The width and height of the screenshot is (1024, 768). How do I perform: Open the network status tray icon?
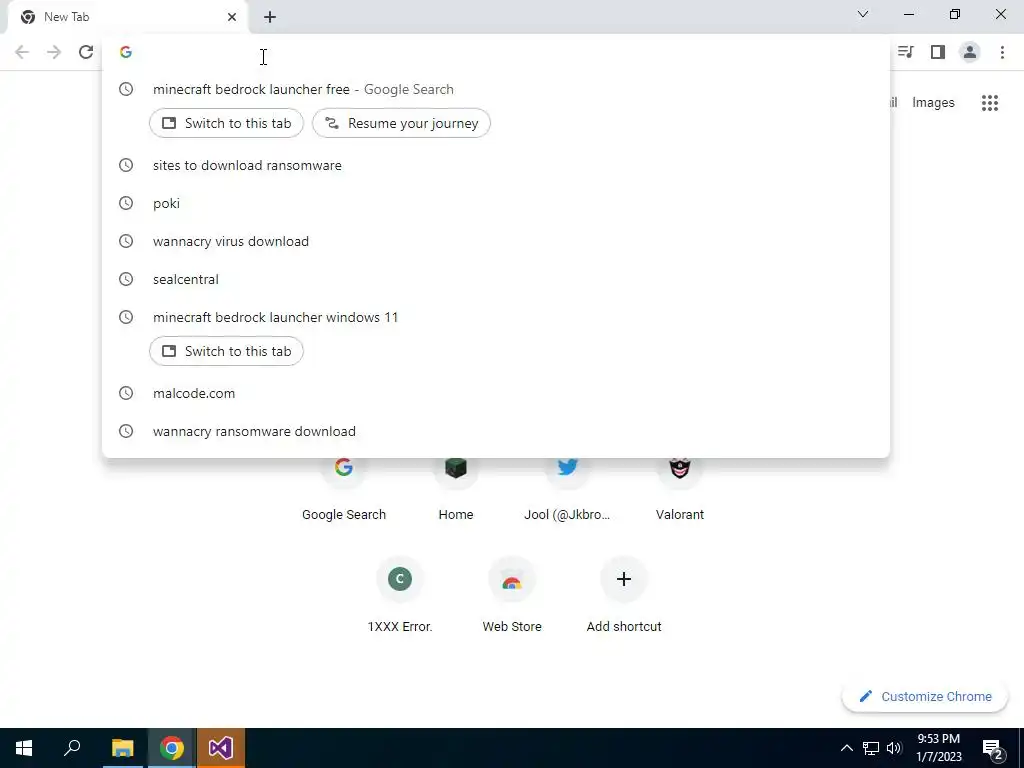pos(871,748)
